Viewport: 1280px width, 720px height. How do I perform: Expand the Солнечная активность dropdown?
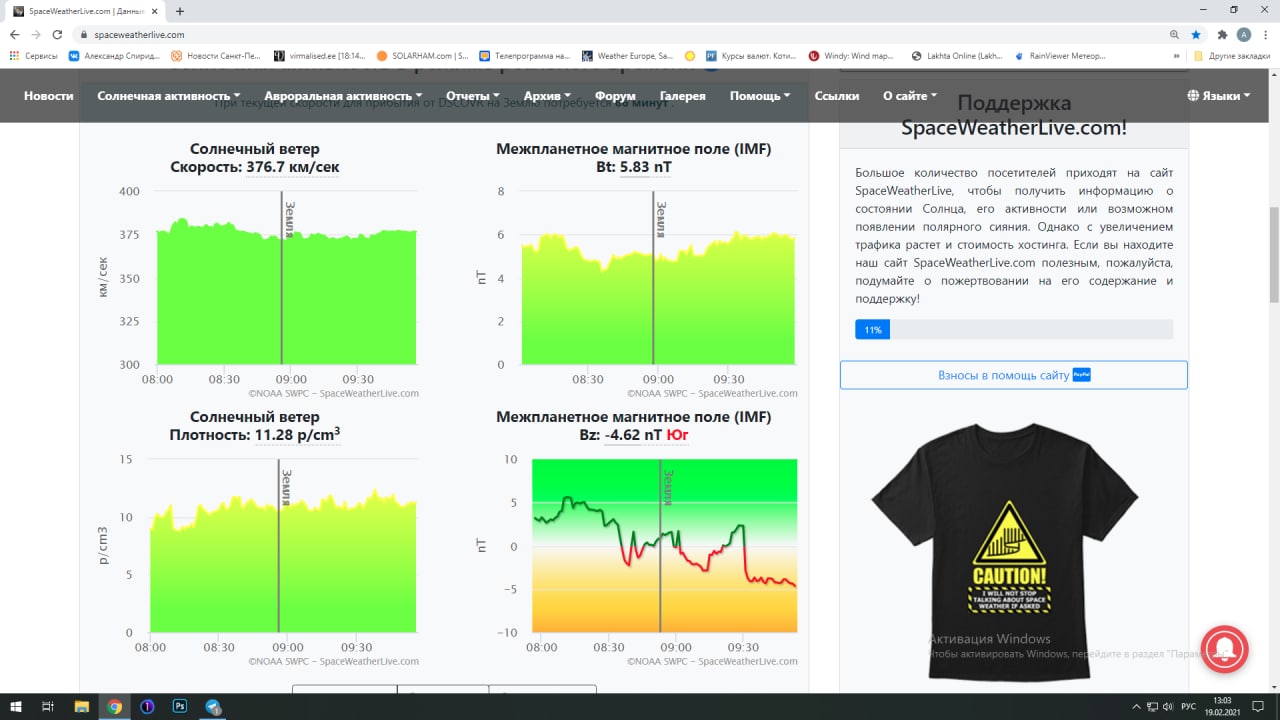[169, 96]
